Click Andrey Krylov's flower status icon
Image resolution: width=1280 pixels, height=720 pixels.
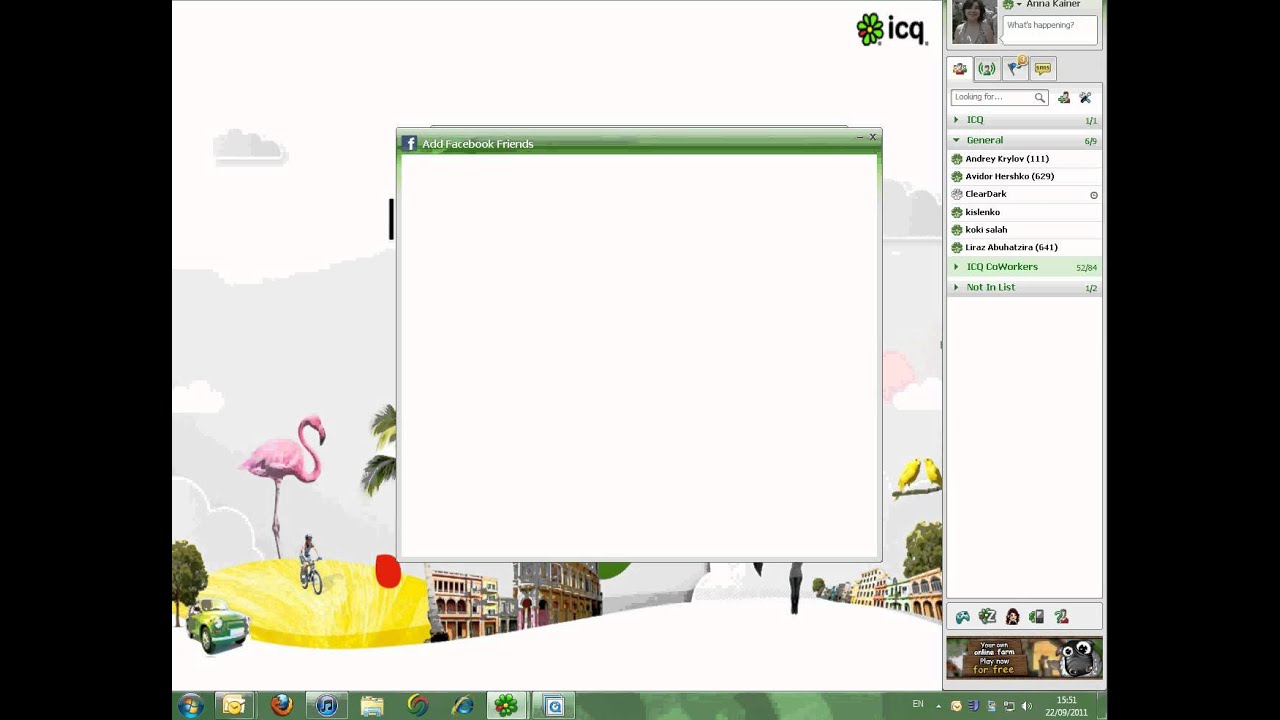(x=957, y=159)
